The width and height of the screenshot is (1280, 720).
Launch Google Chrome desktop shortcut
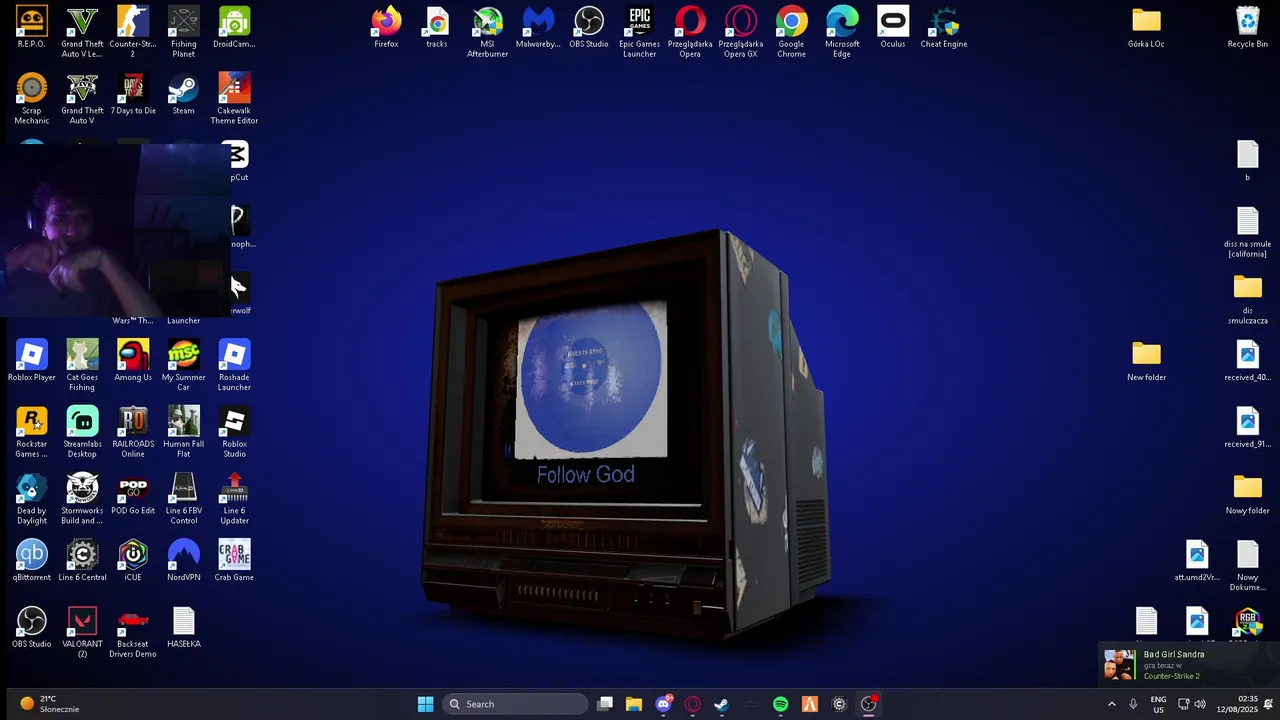click(791, 32)
